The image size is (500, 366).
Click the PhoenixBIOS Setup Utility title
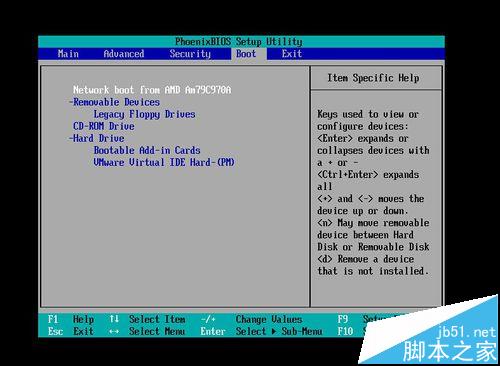(x=239, y=42)
